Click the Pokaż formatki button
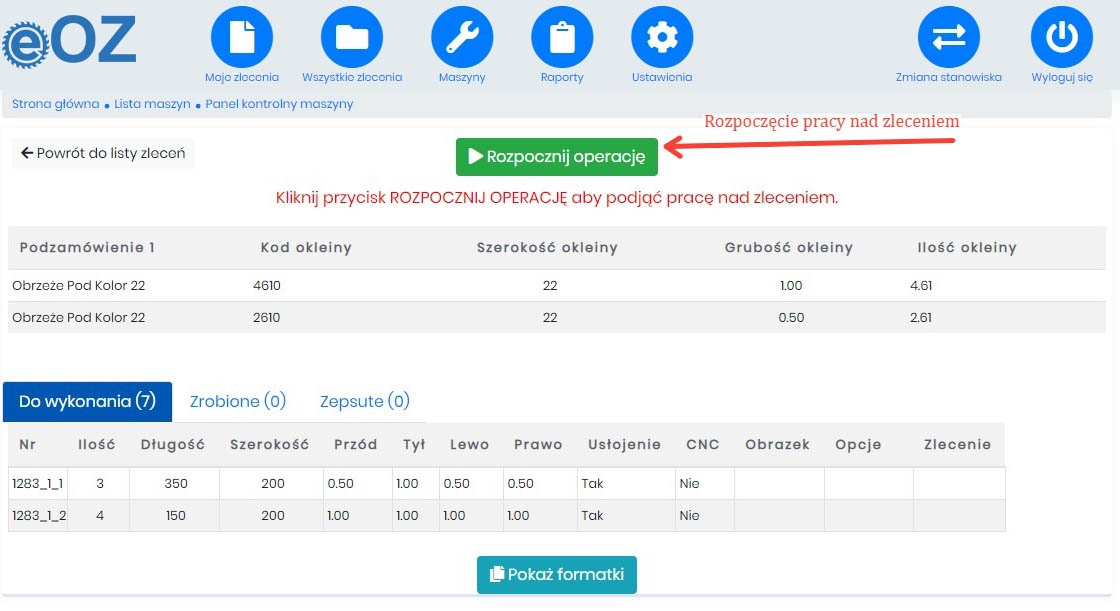 click(556, 575)
